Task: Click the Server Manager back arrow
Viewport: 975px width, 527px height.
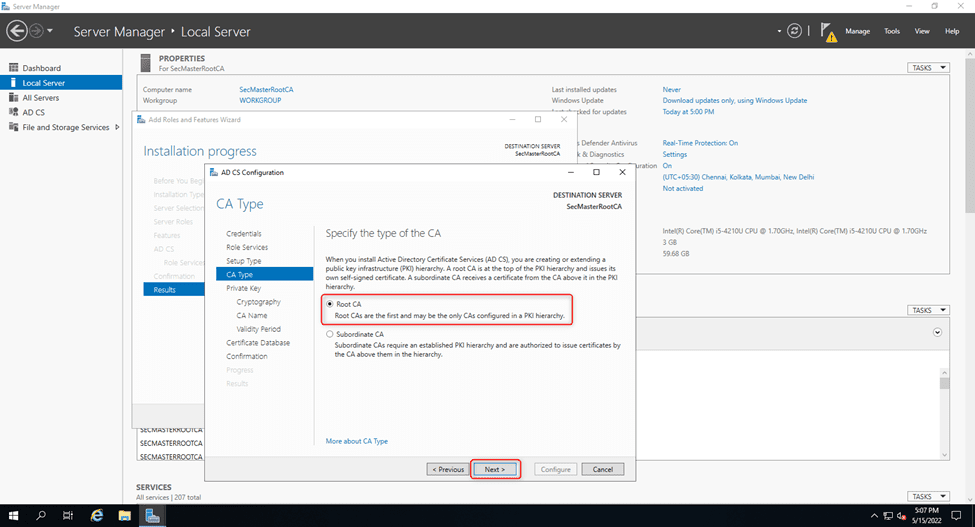Action: click(x=17, y=30)
